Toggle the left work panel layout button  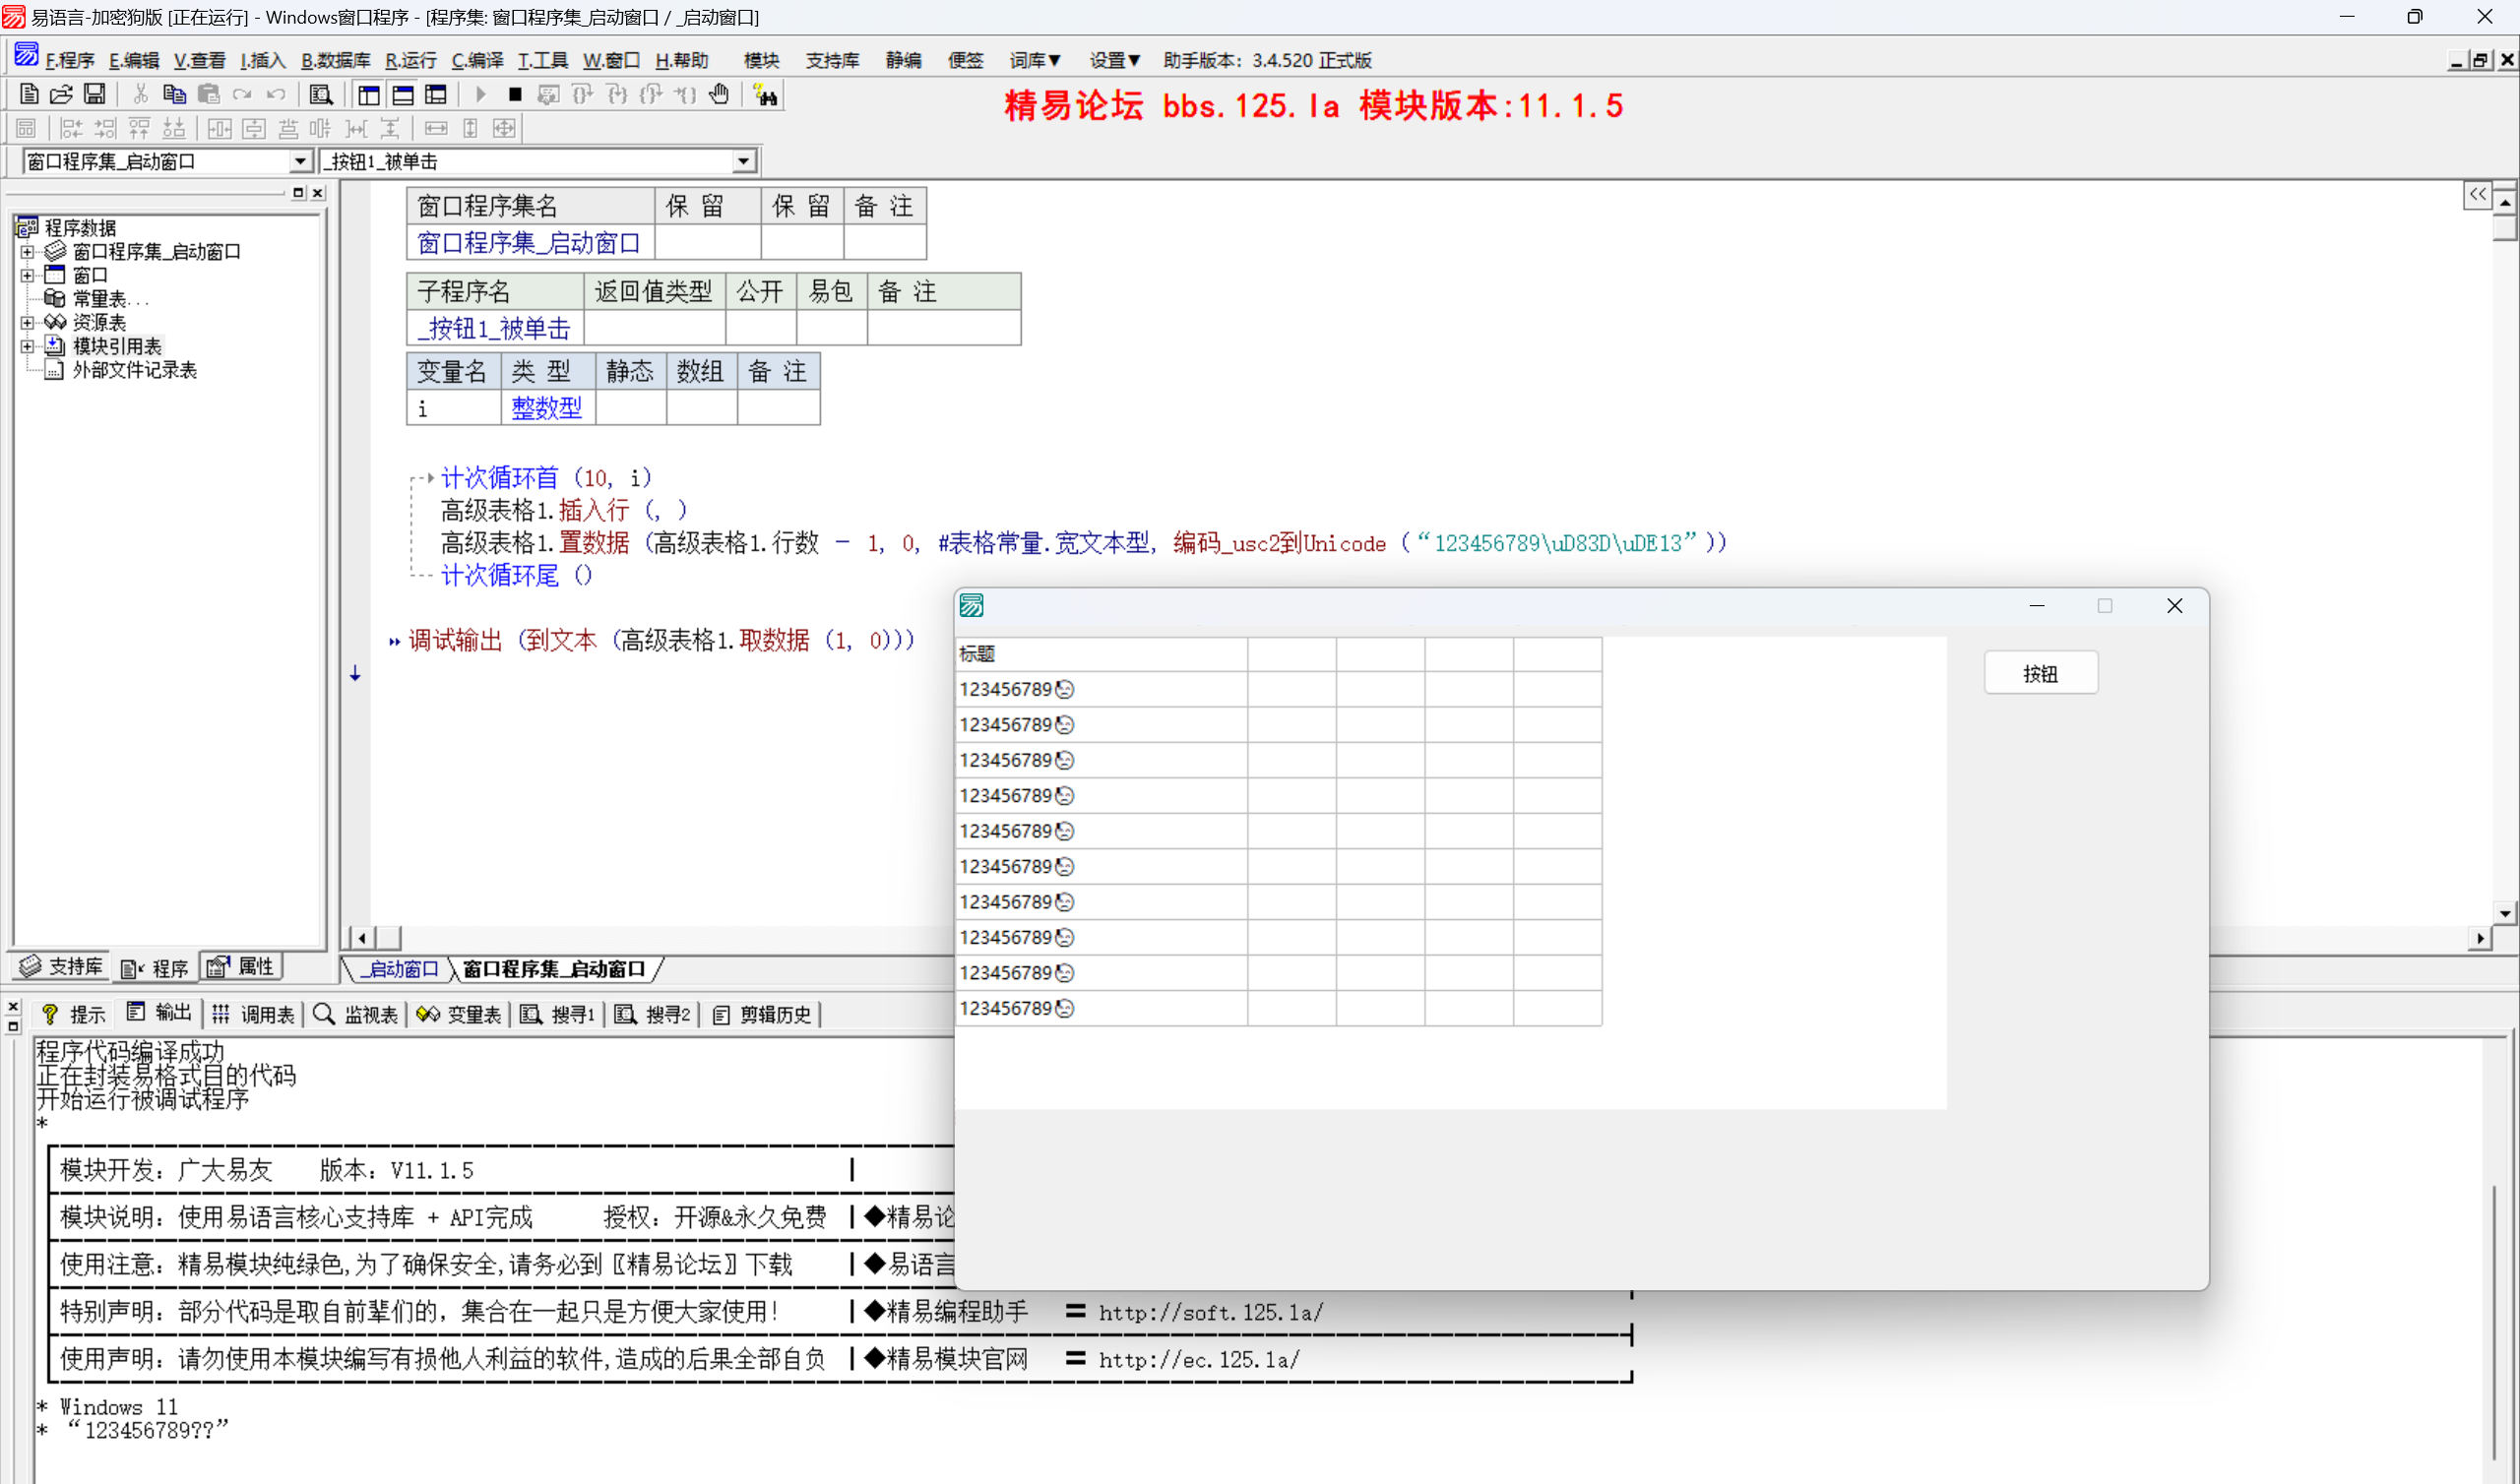click(369, 95)
